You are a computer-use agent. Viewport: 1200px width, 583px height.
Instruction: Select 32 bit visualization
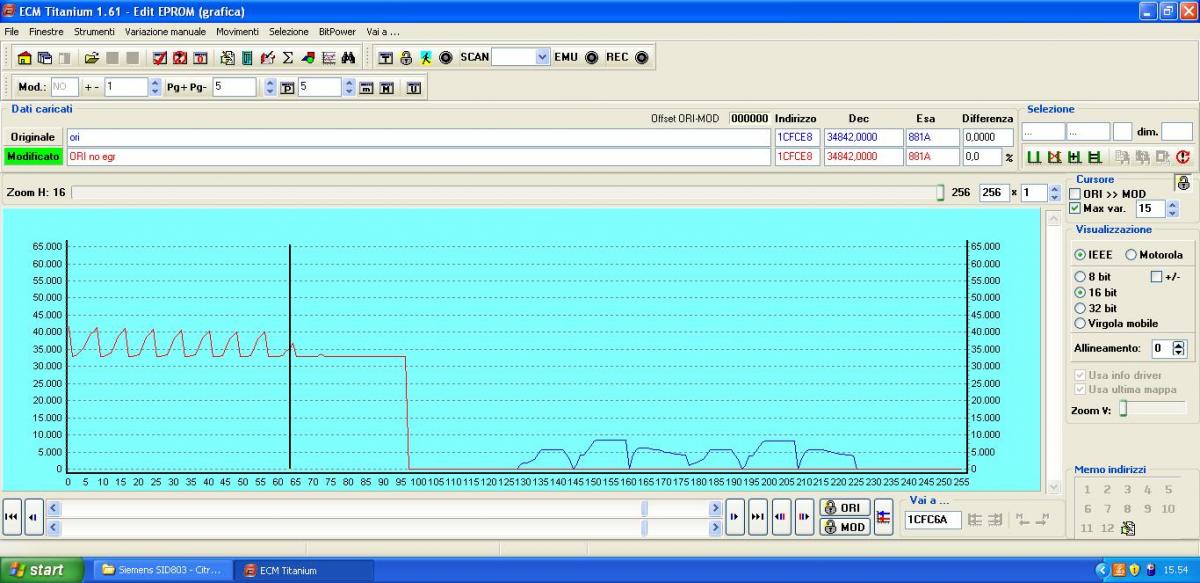click(x=1080, y=308)
